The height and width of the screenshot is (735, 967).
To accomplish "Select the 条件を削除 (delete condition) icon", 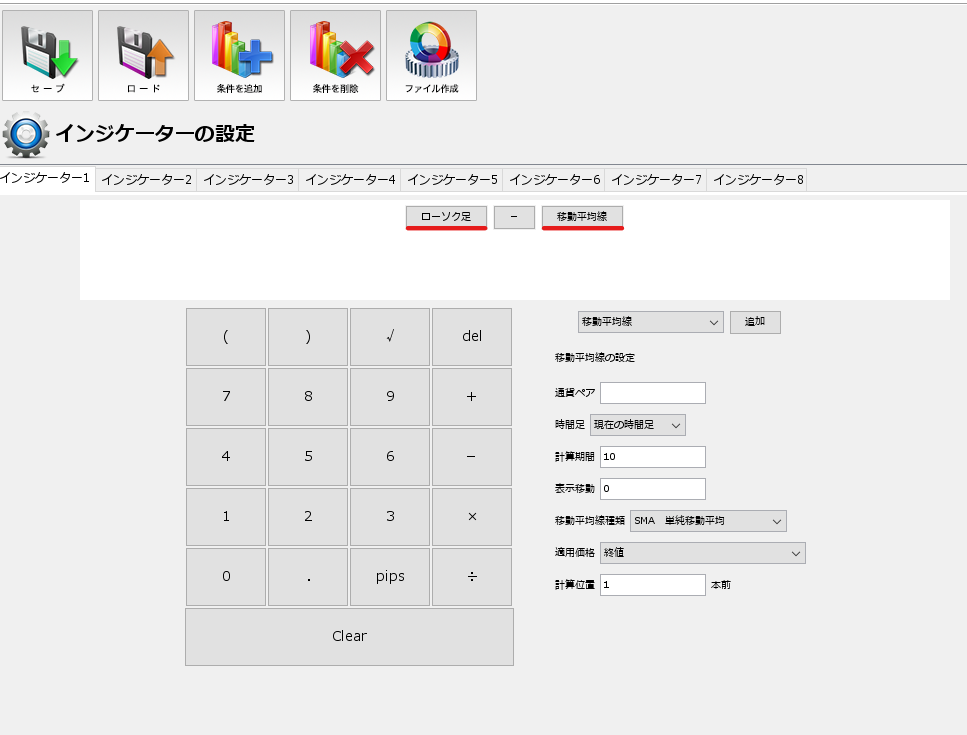I will [x=335, y=55].
